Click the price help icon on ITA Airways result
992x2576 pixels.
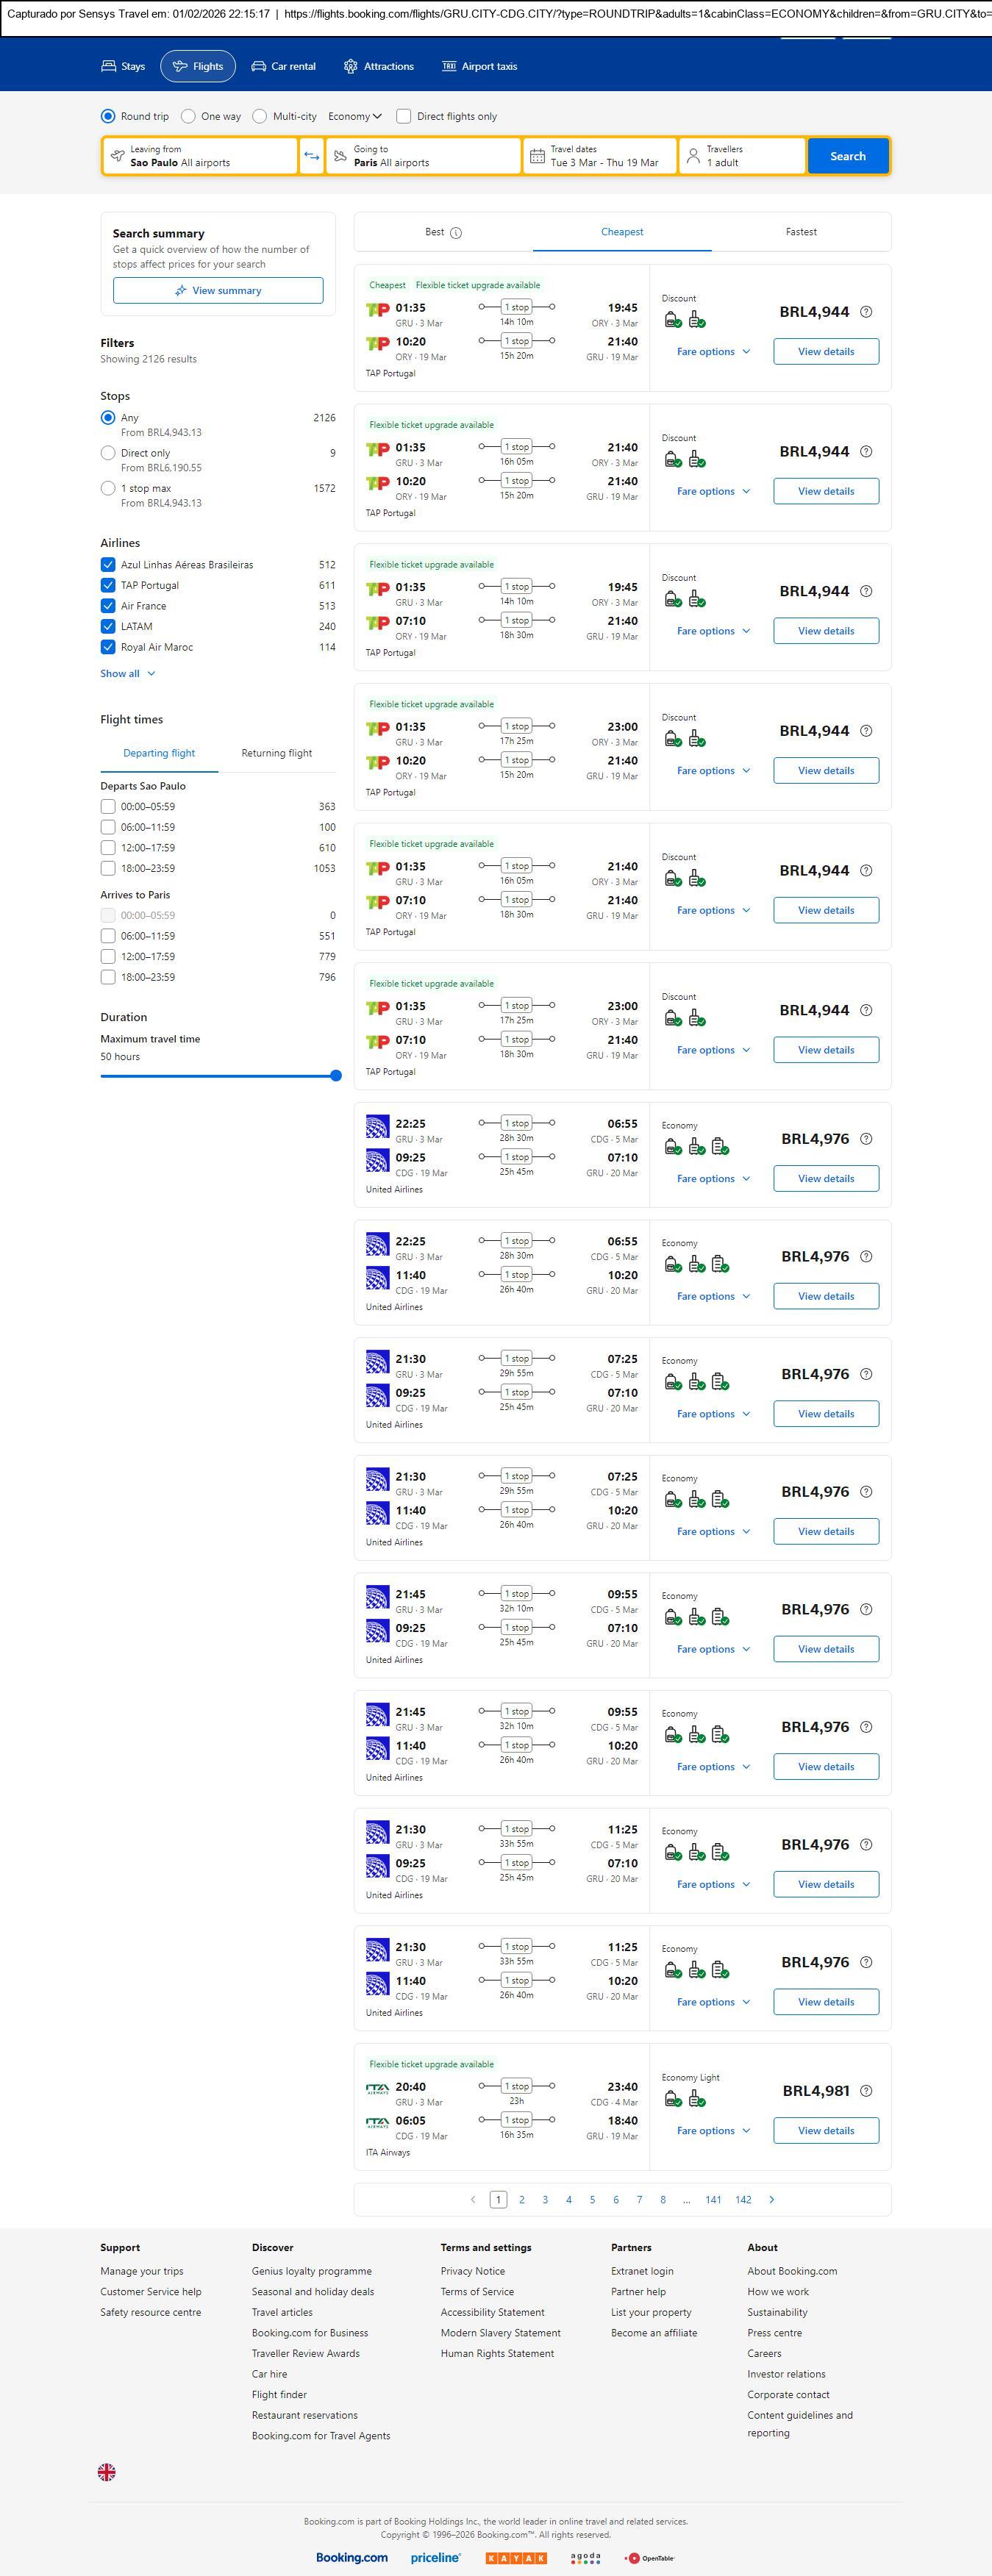866,2090
